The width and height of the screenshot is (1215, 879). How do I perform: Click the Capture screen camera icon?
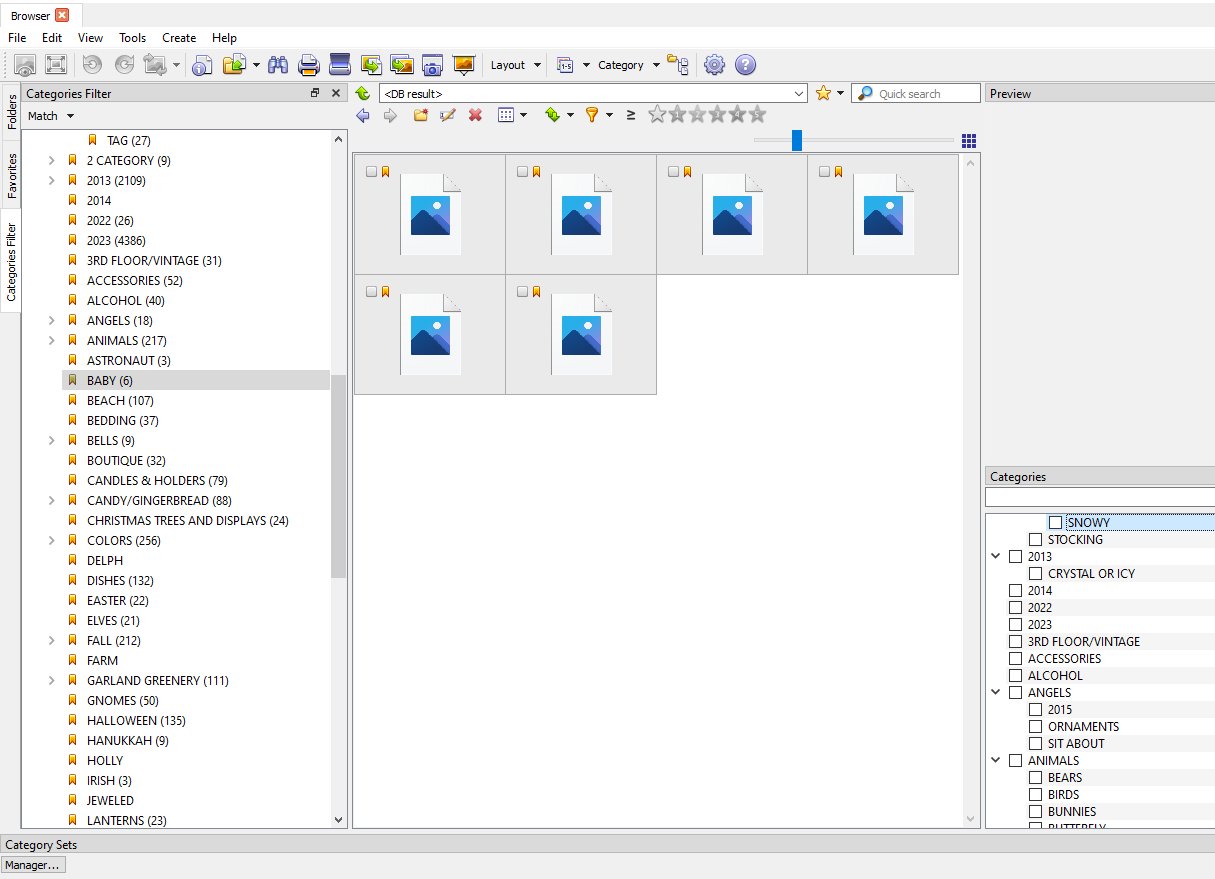[x=432, y=65]
